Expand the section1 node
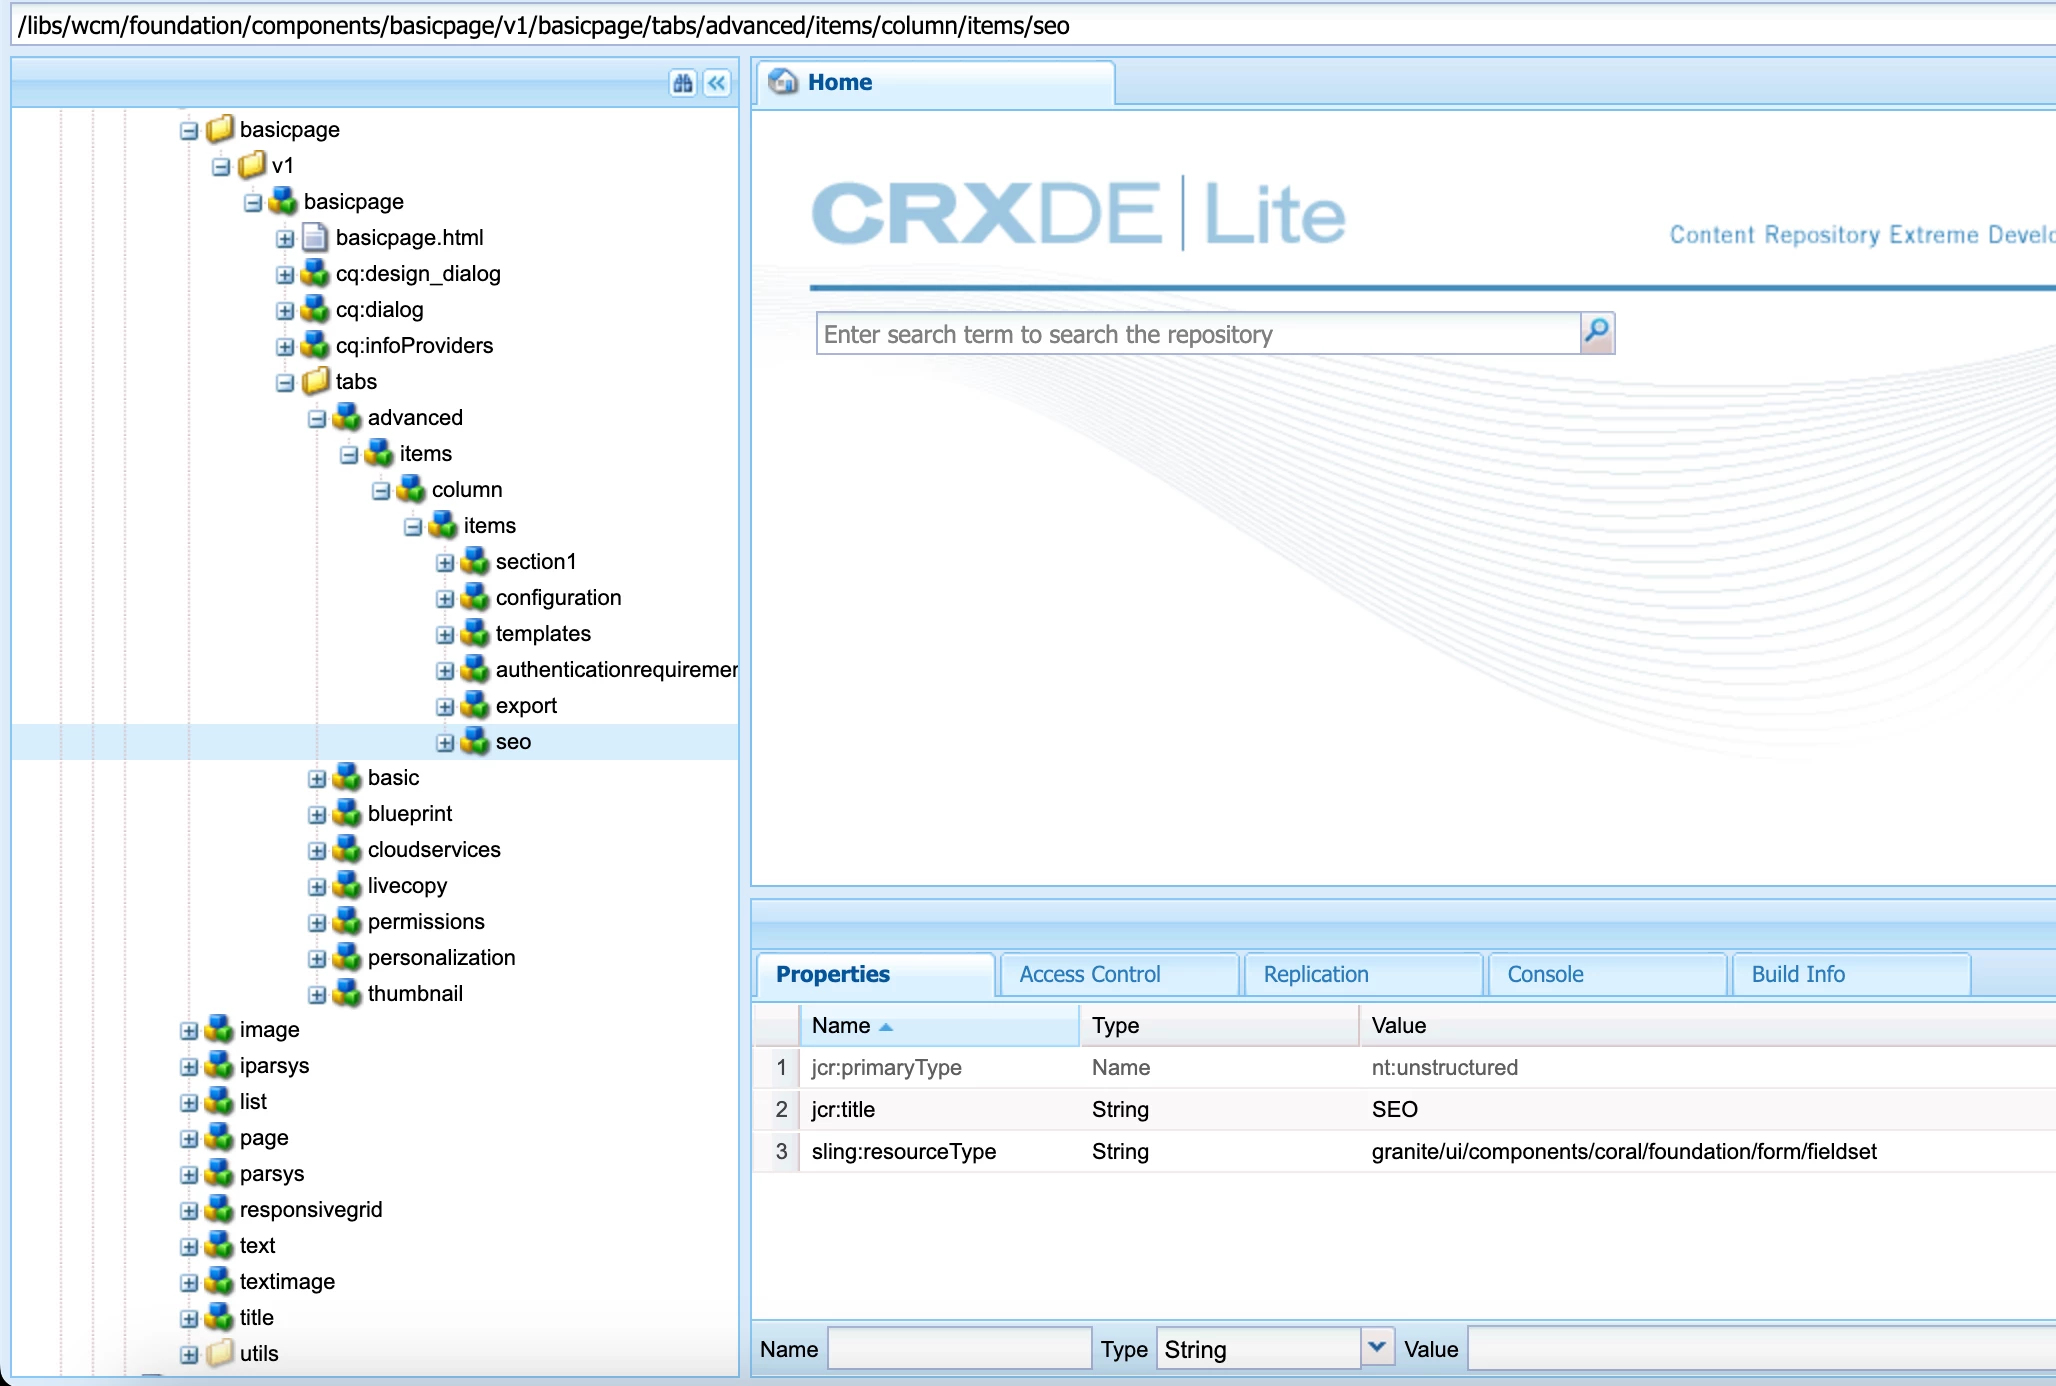 445,563
